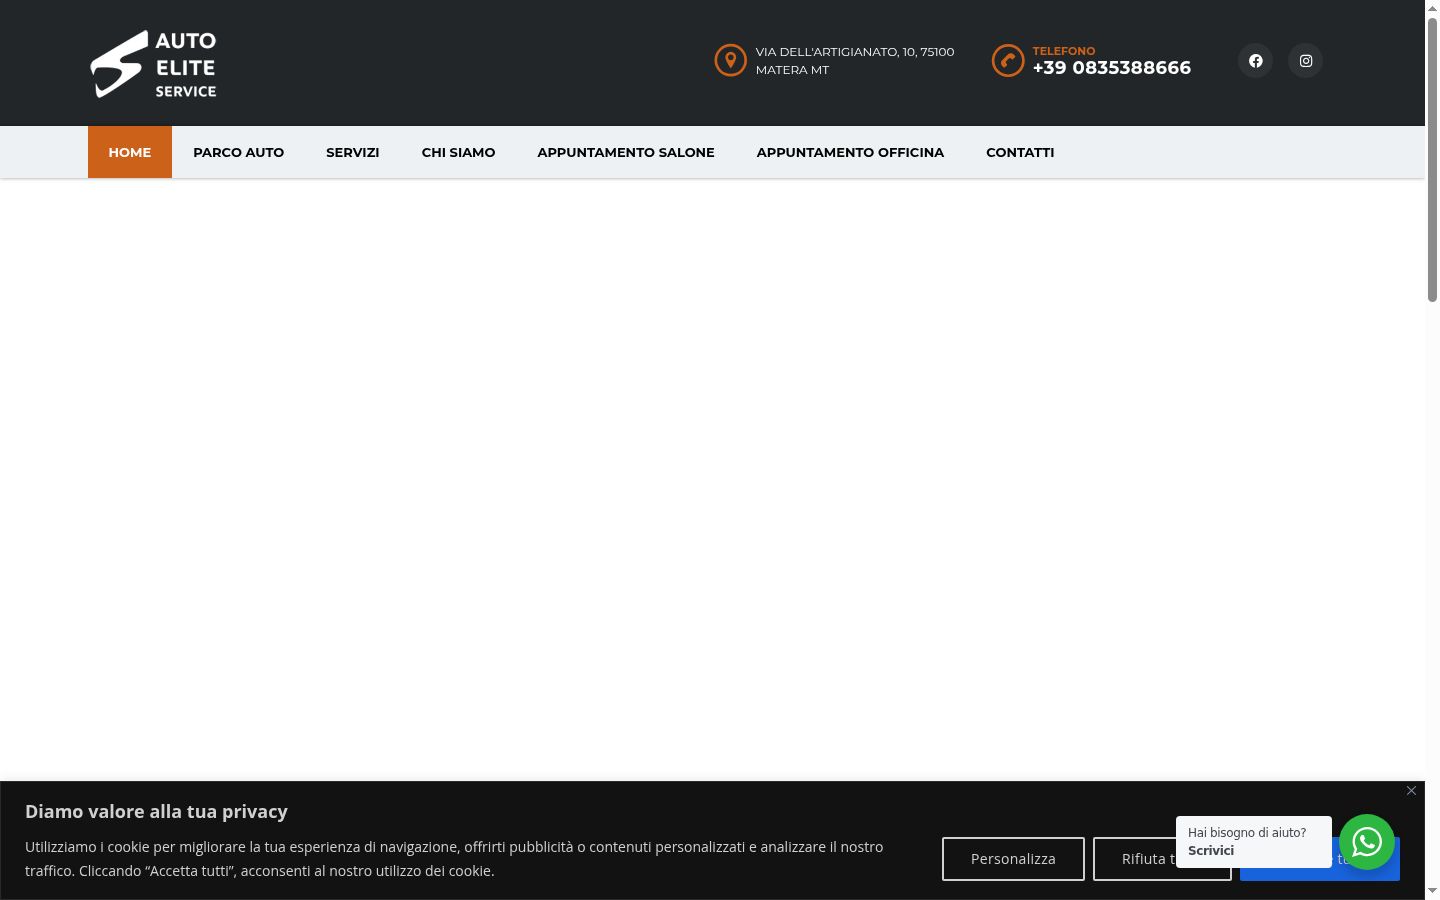The image size is (1440, 900).
Task: Click the Personalizza cookie button
Action: [1013, 859]
